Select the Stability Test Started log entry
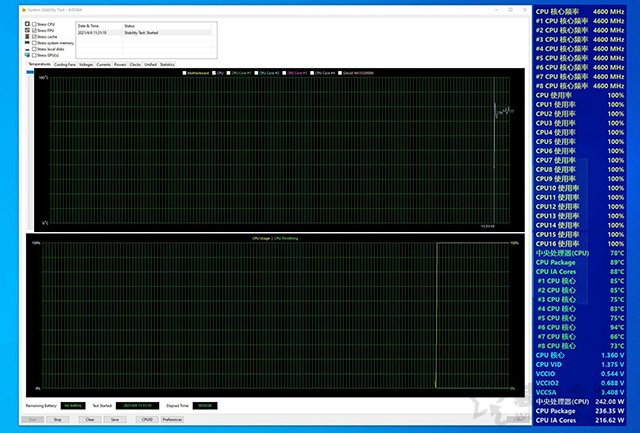Screen dimensions: 640x433 (x=140, y=32)
